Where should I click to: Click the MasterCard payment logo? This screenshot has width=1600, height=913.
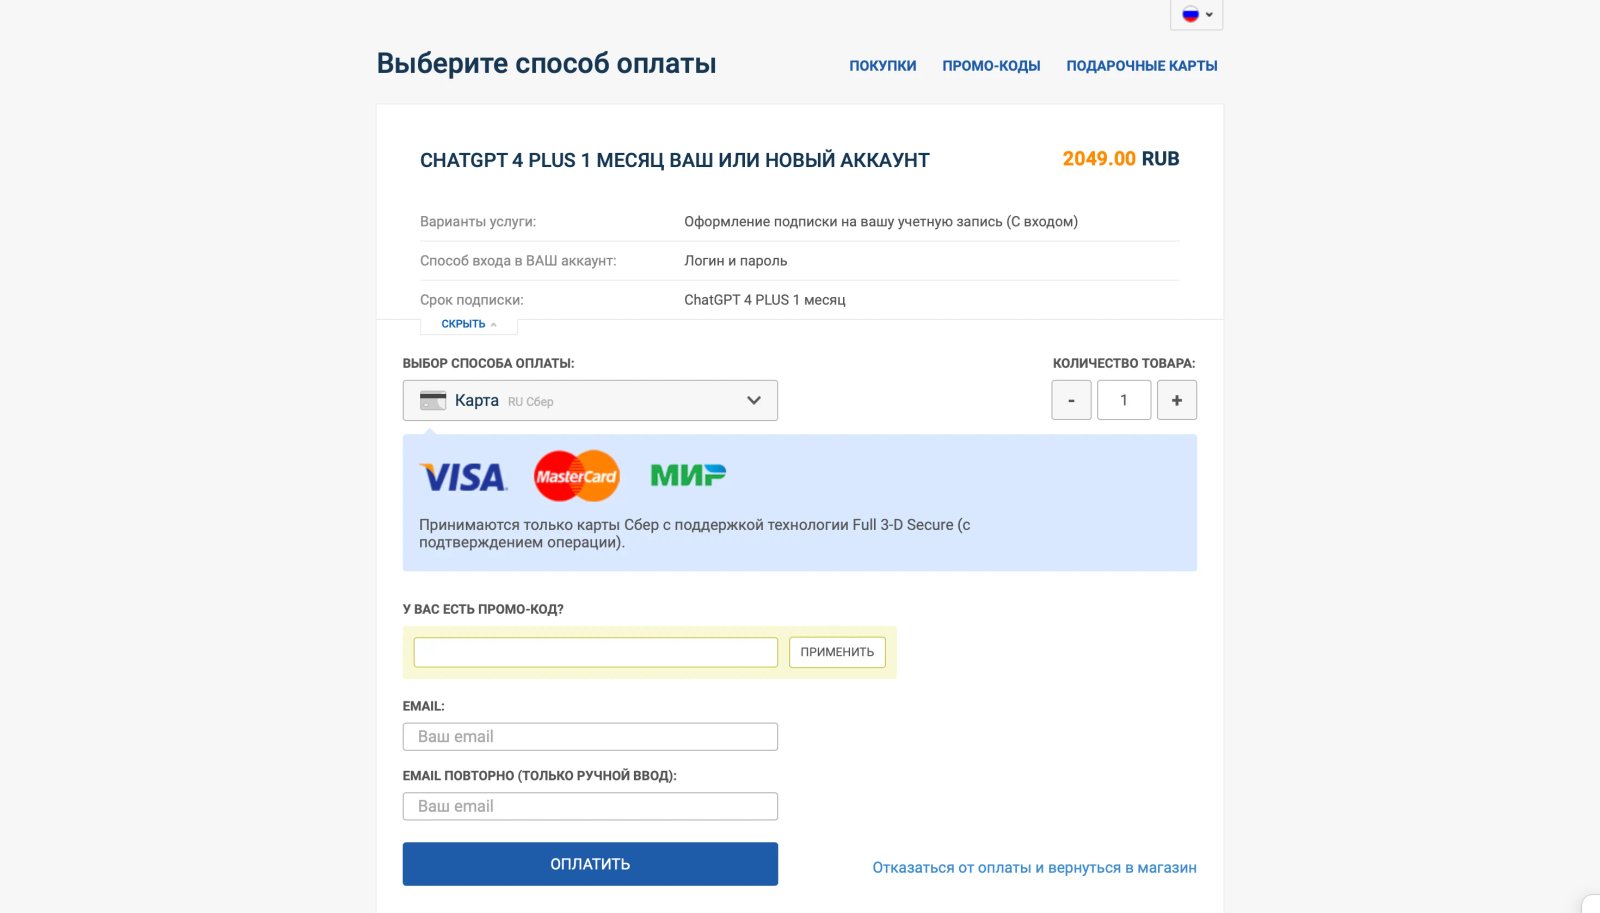[577, 477]
